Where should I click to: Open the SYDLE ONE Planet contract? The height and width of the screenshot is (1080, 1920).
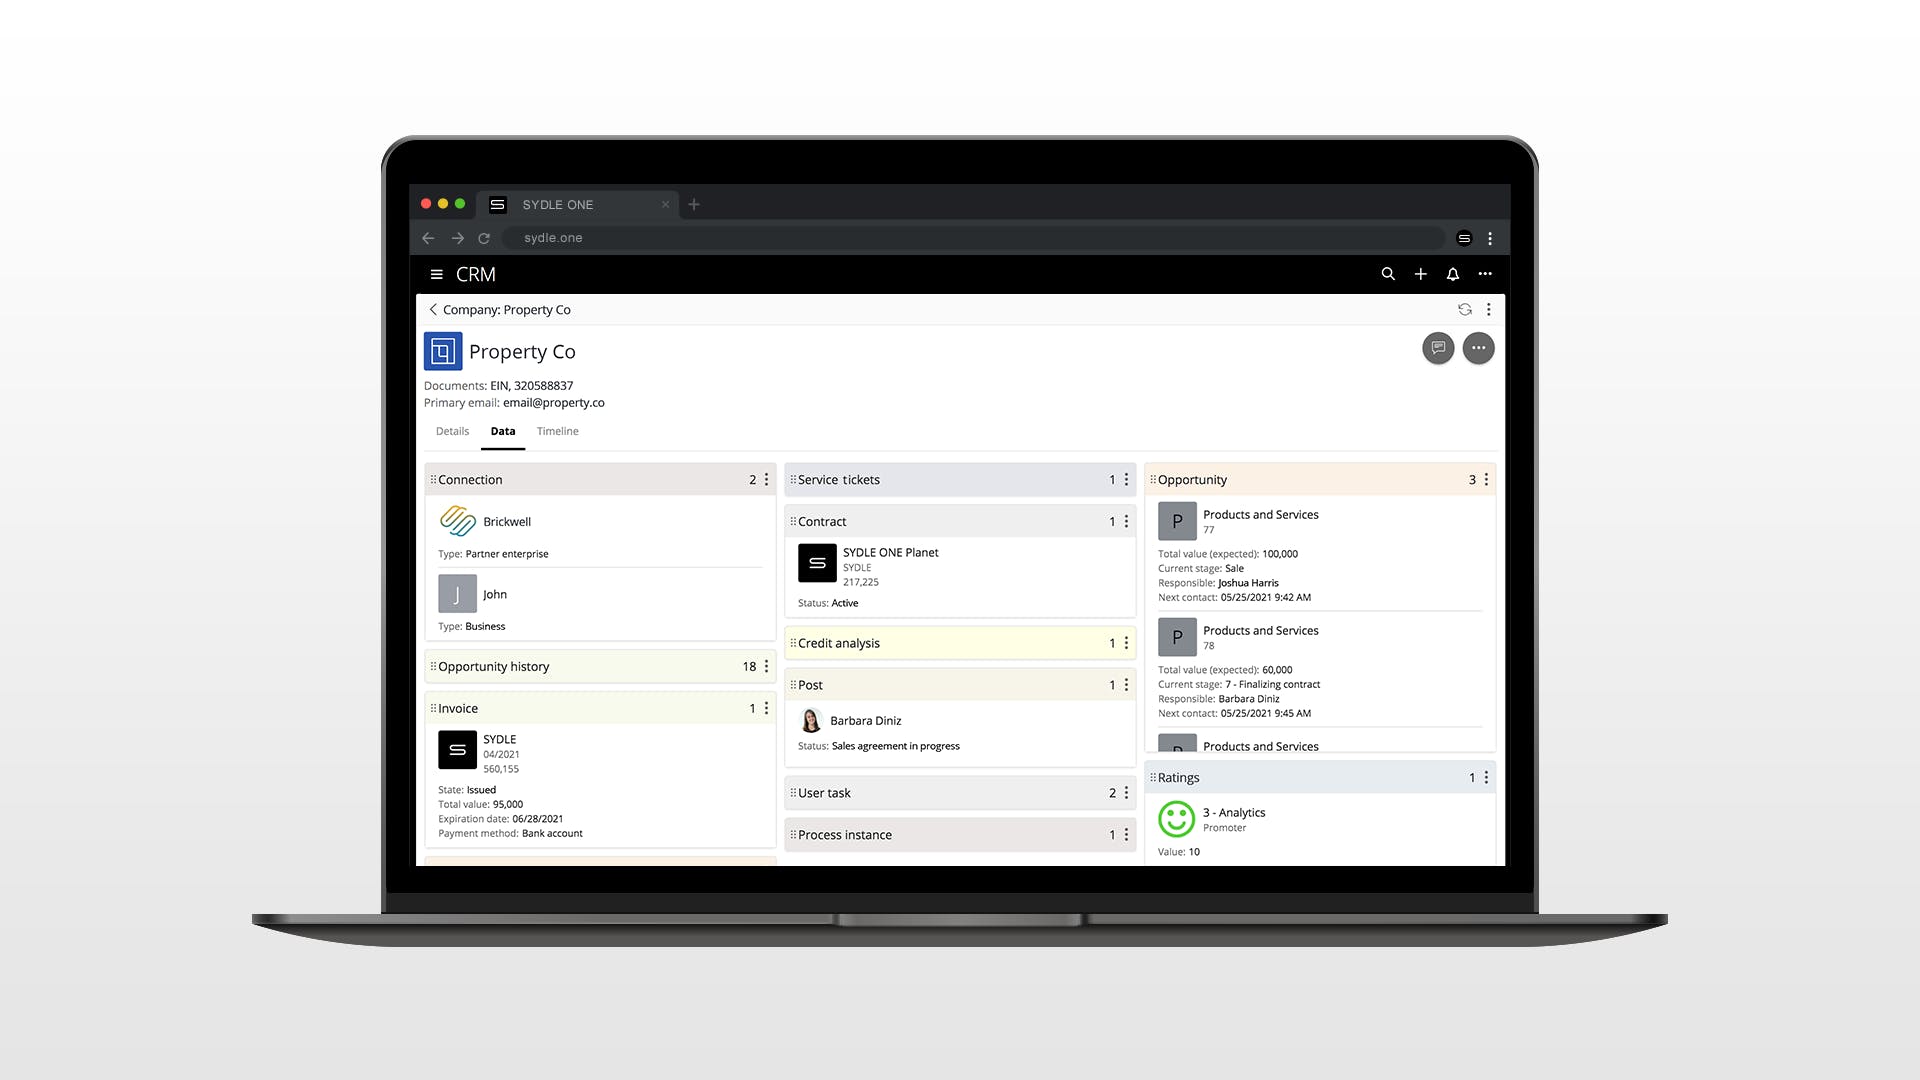coord(890,553)
